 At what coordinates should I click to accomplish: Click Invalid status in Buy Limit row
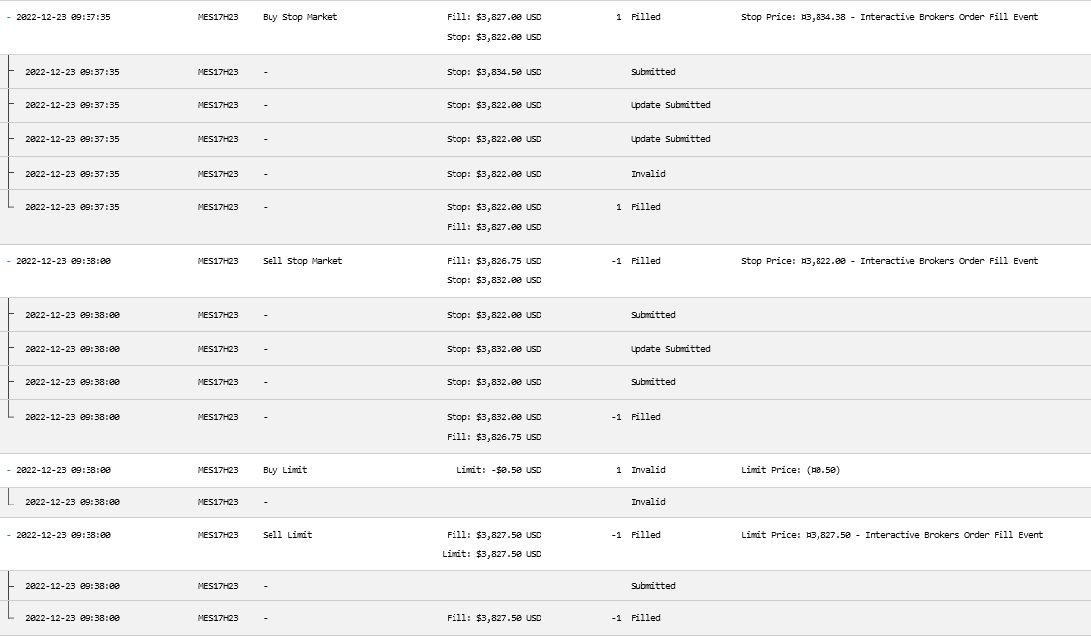(648, 470)
